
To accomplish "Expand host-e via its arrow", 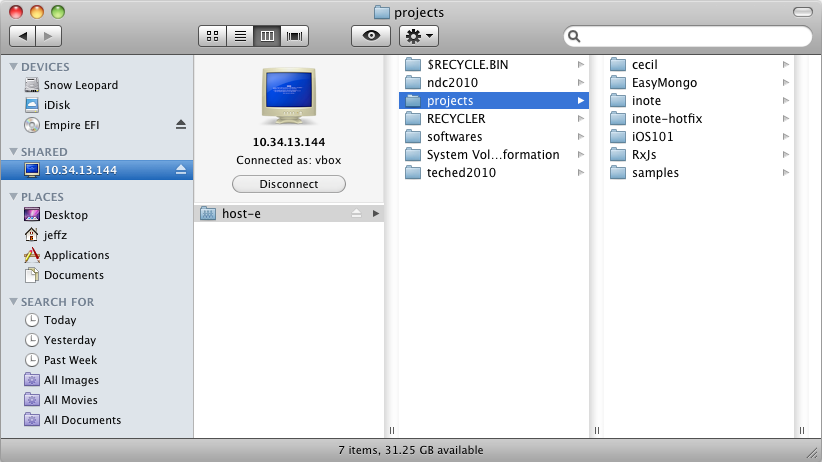I will coord(375,213).
